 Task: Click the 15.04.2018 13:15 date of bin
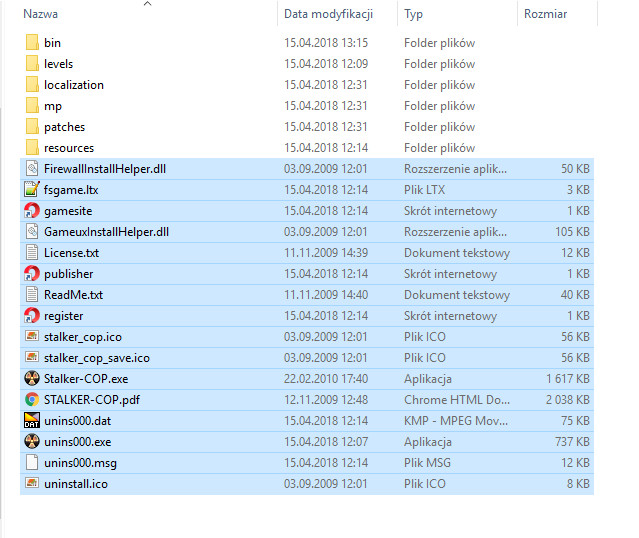click(326, 43)
